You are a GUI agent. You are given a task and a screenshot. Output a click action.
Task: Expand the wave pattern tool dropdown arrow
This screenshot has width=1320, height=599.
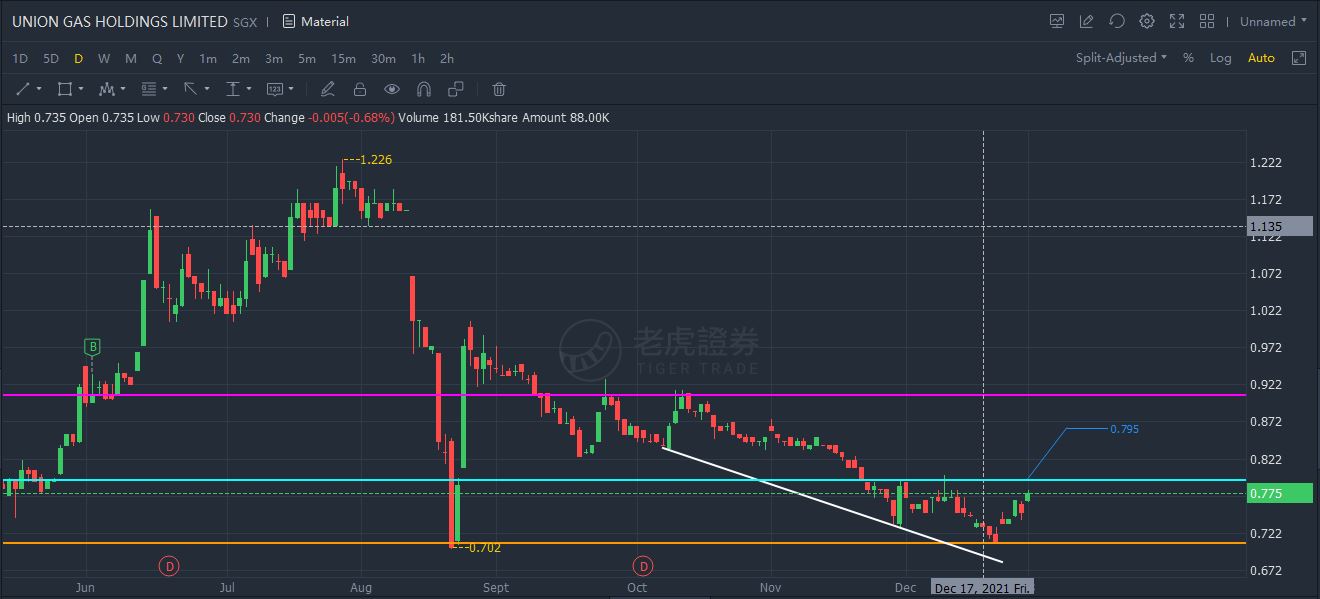coord(123,89)
